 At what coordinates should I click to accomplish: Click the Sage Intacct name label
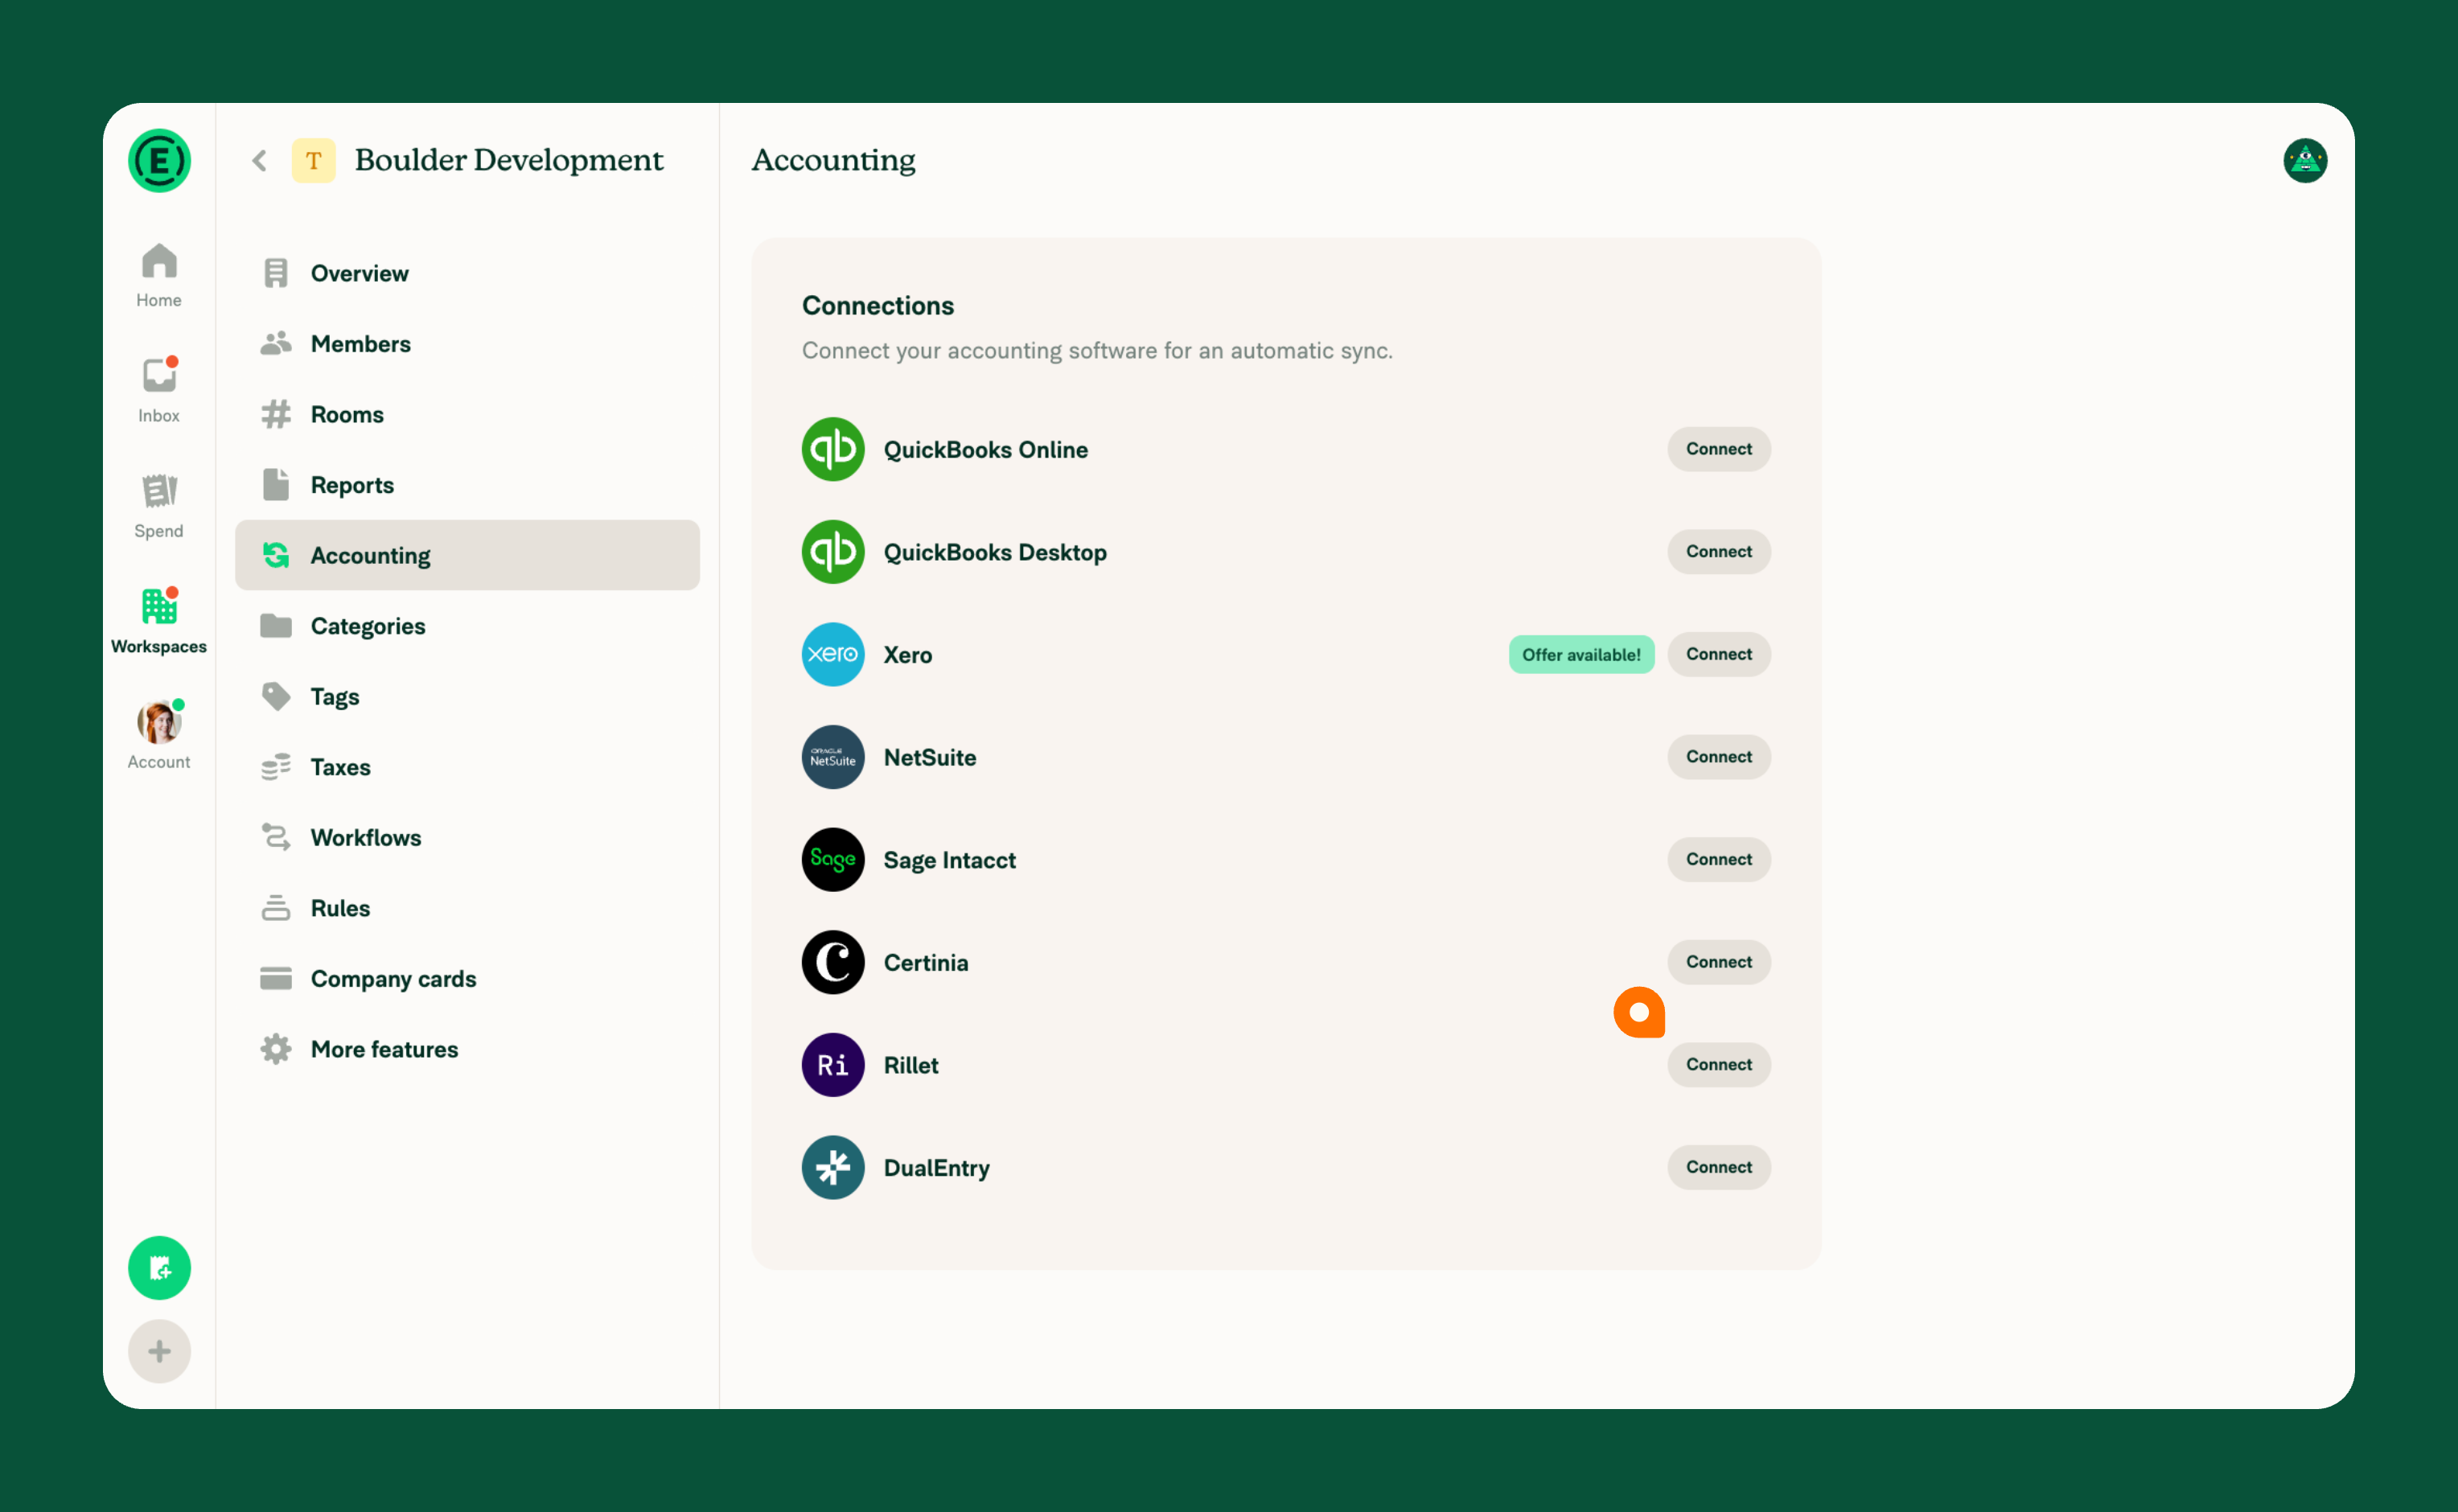coord(950,860)
